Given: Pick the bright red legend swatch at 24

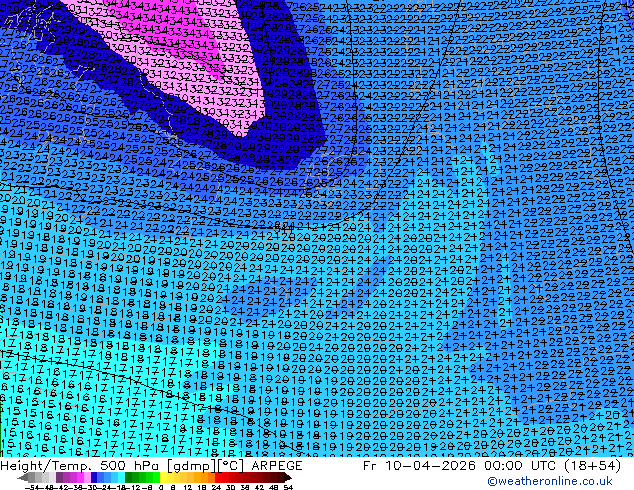Looking at the screenshot, I should point(218,478).
